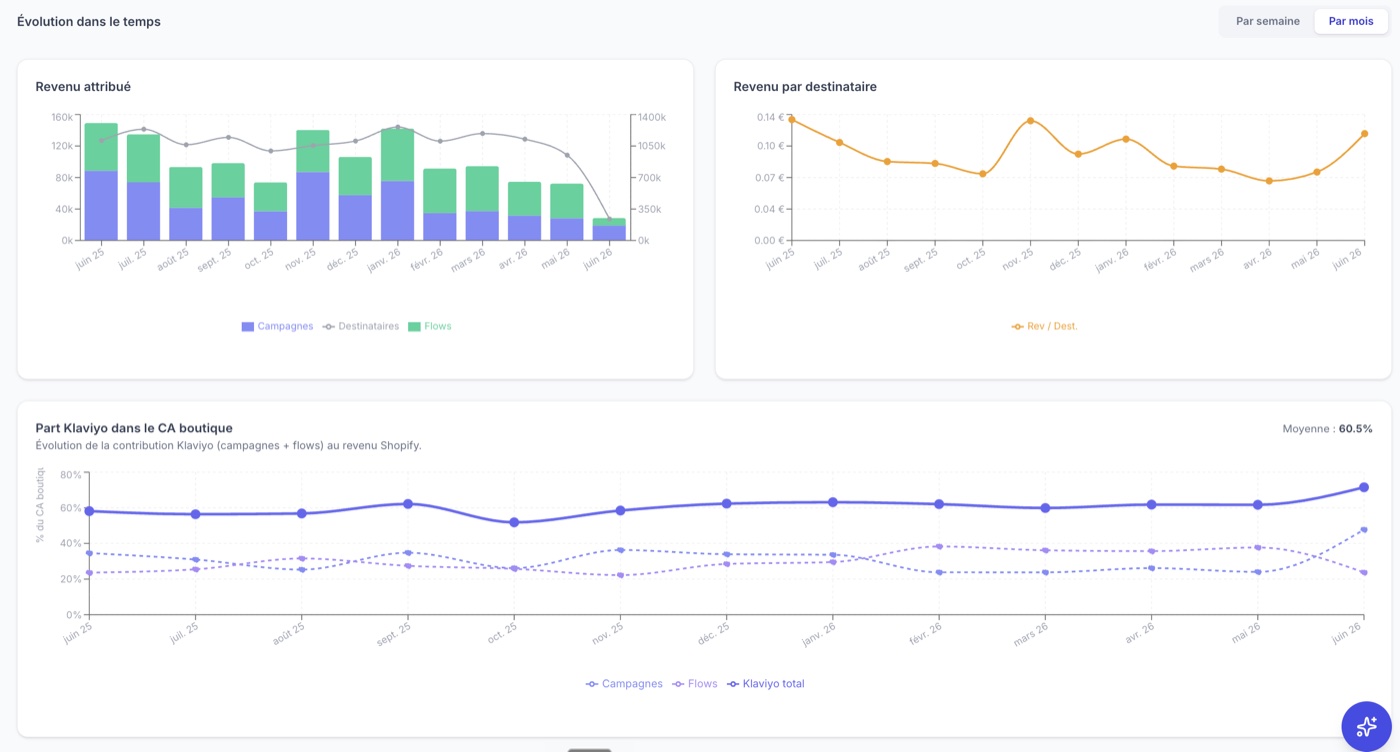Select avr. 26 point on orange line

pos(1269,181)
